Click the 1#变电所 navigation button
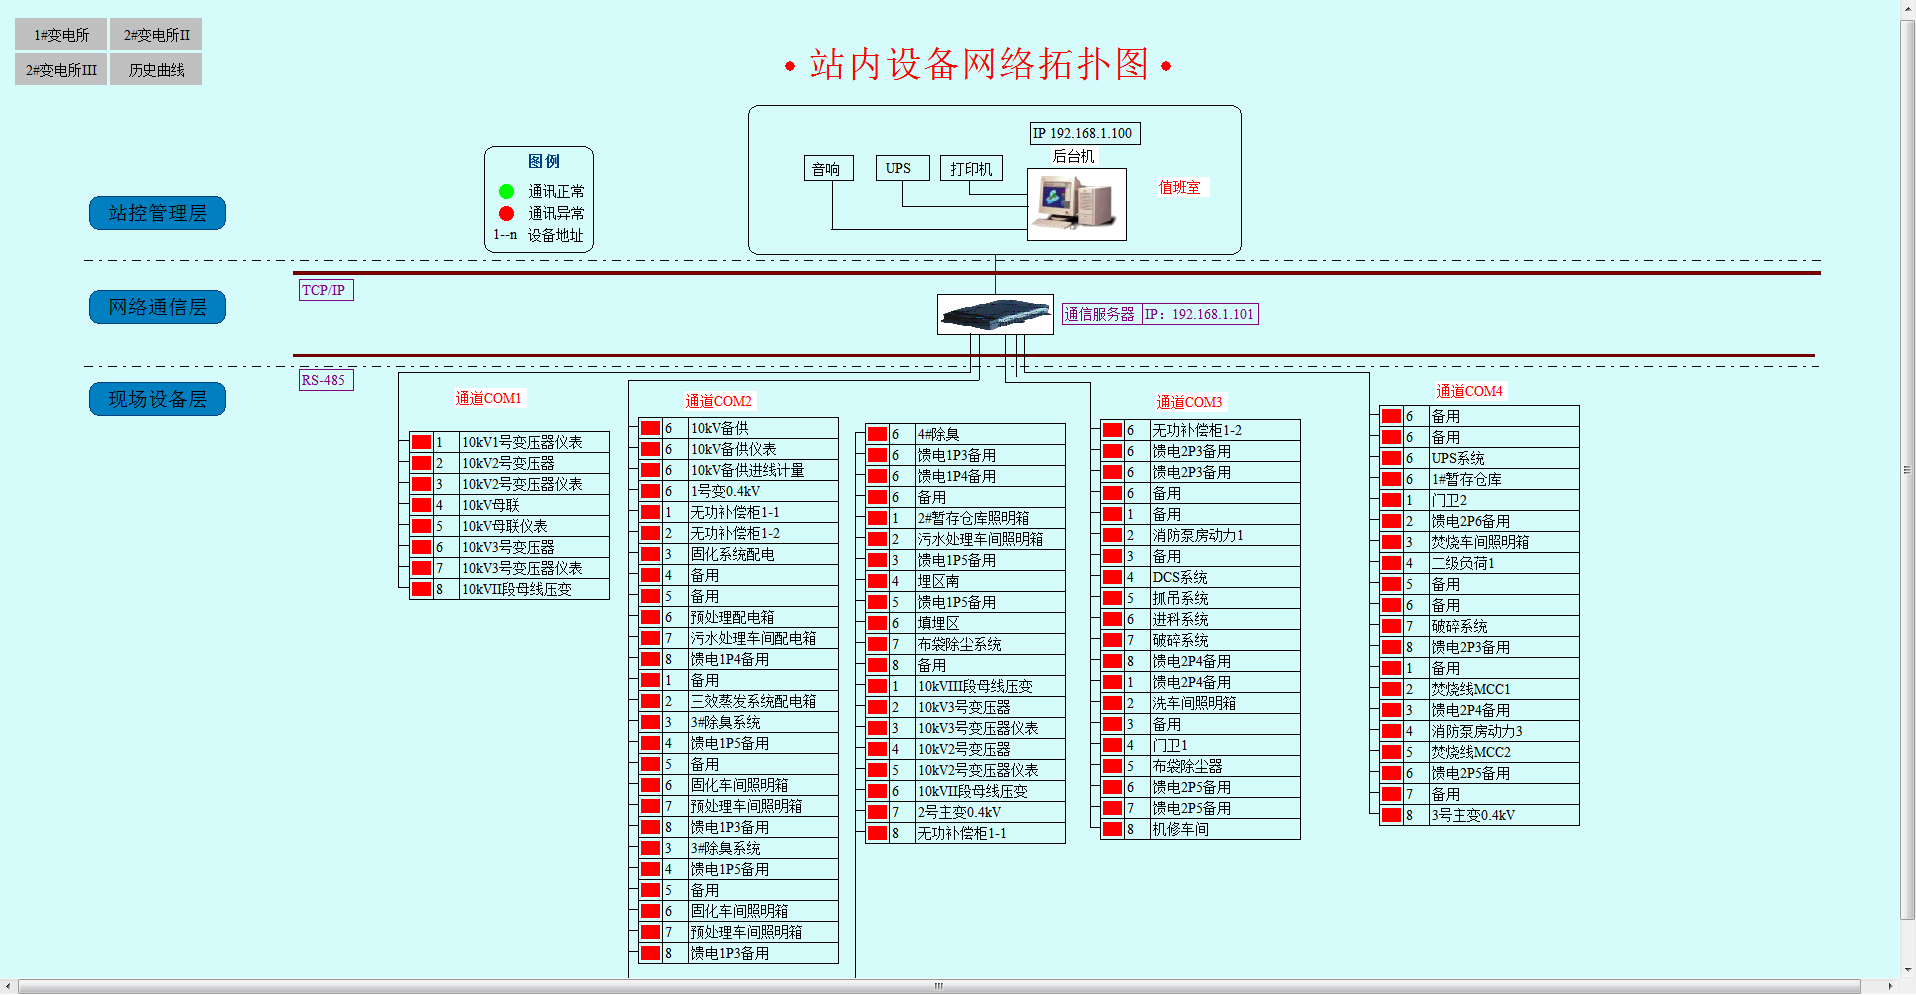Viewport: 1916px width, 995px height. tap(59, 33)
